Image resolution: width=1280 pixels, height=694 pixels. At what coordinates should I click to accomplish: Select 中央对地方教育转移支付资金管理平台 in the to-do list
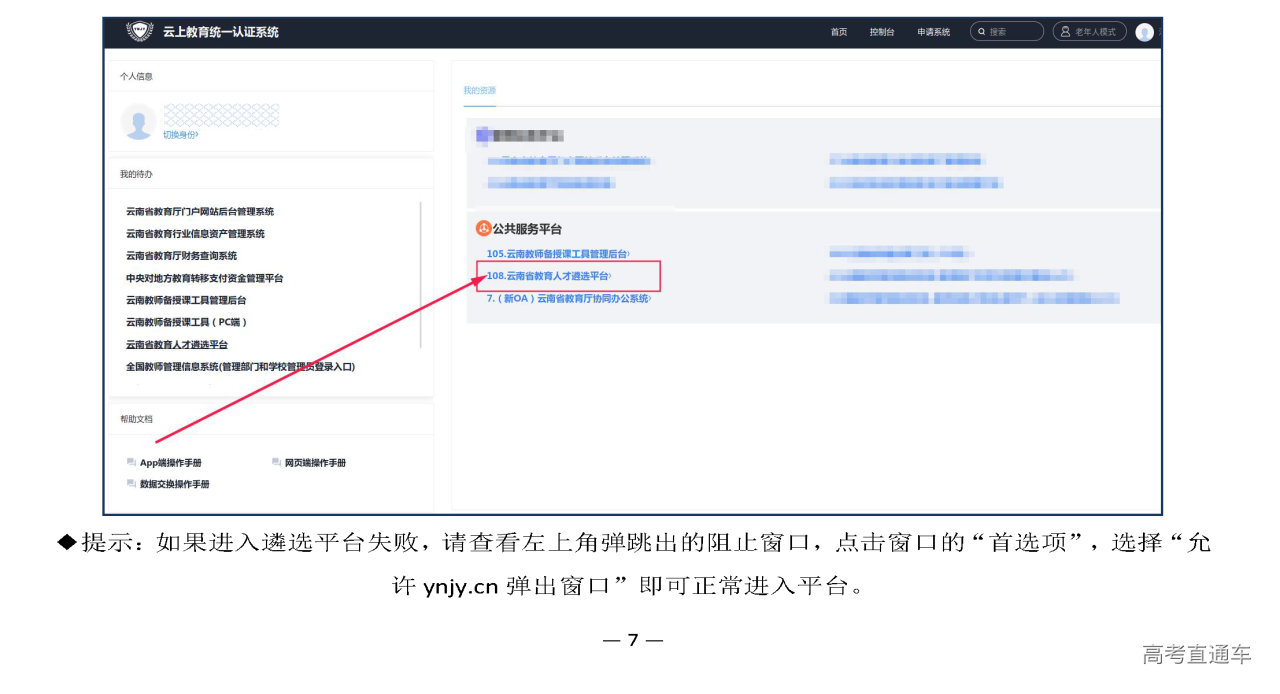pos(204,278)
